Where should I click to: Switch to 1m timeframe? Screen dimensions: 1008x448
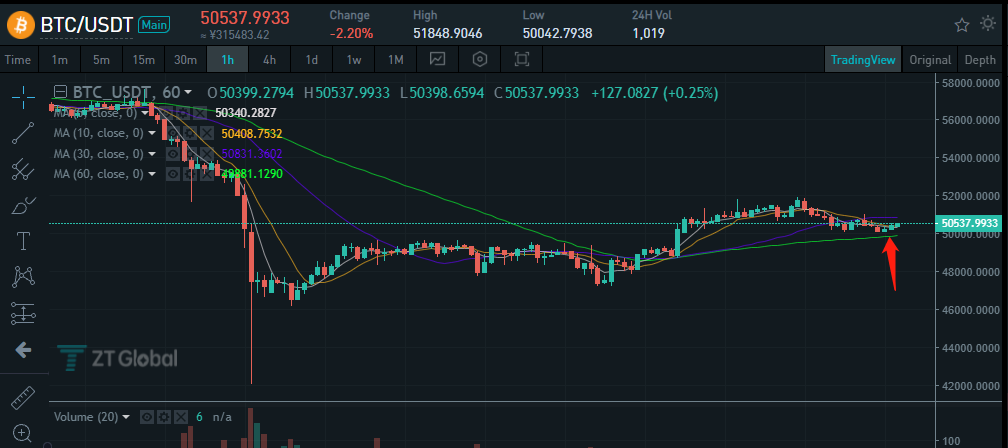pyautogui.click(x=60, y=60)
